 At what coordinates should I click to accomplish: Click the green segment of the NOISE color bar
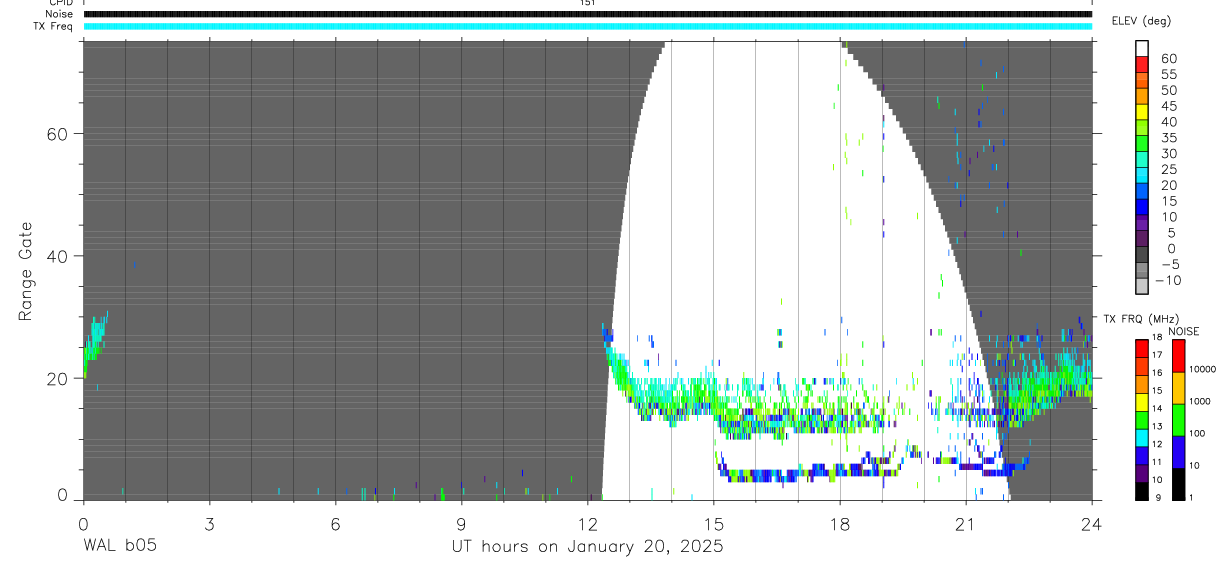(1178, 420)
